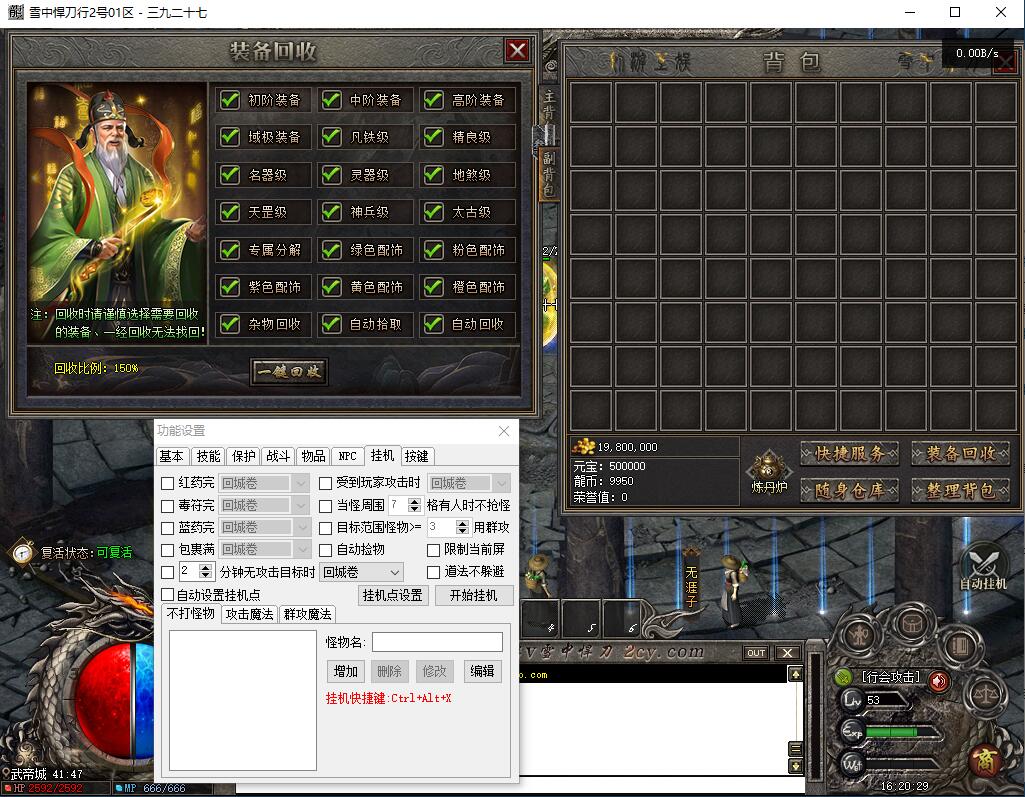This screenshot has height=797, width=1025.
Task: Open the 攻击魔法 sub-tab
Action: click(249, 614)
